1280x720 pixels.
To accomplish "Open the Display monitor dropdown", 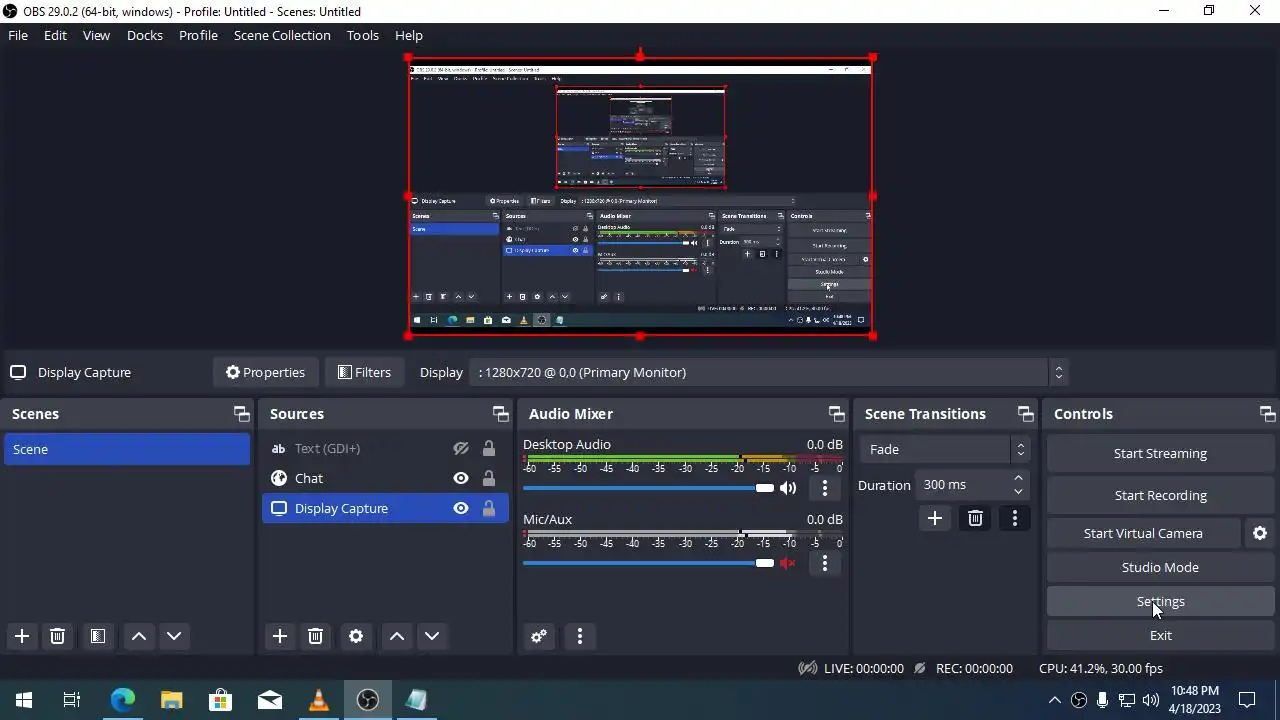I will coord(770,372).
